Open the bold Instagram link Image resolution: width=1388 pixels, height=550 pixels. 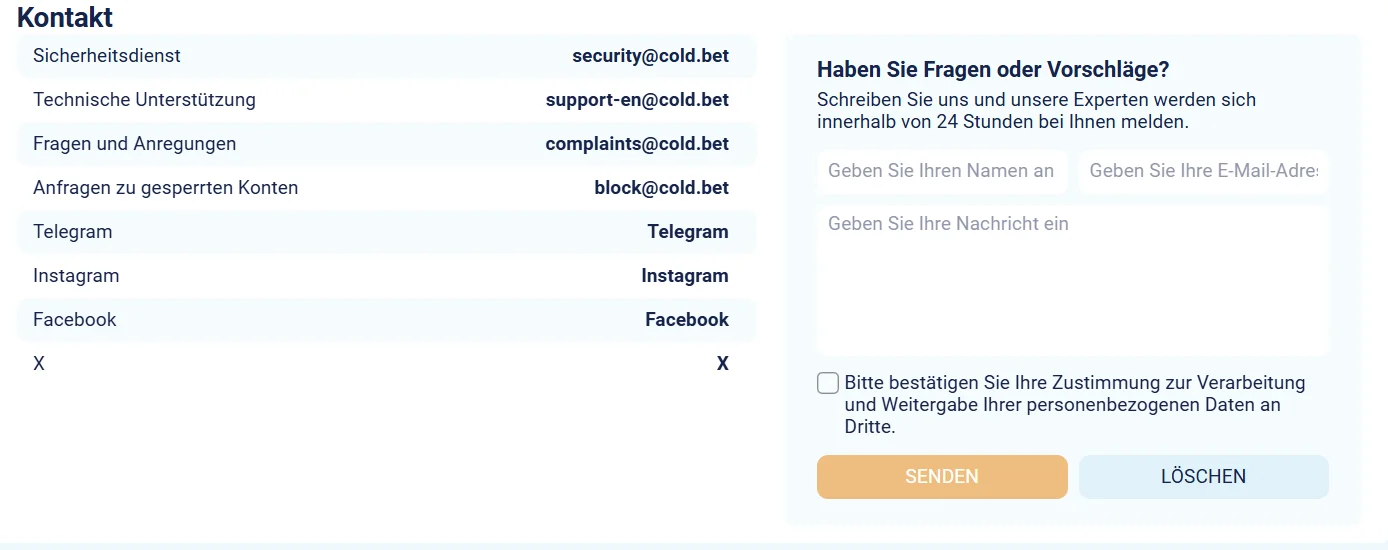[x=684, y=276]
